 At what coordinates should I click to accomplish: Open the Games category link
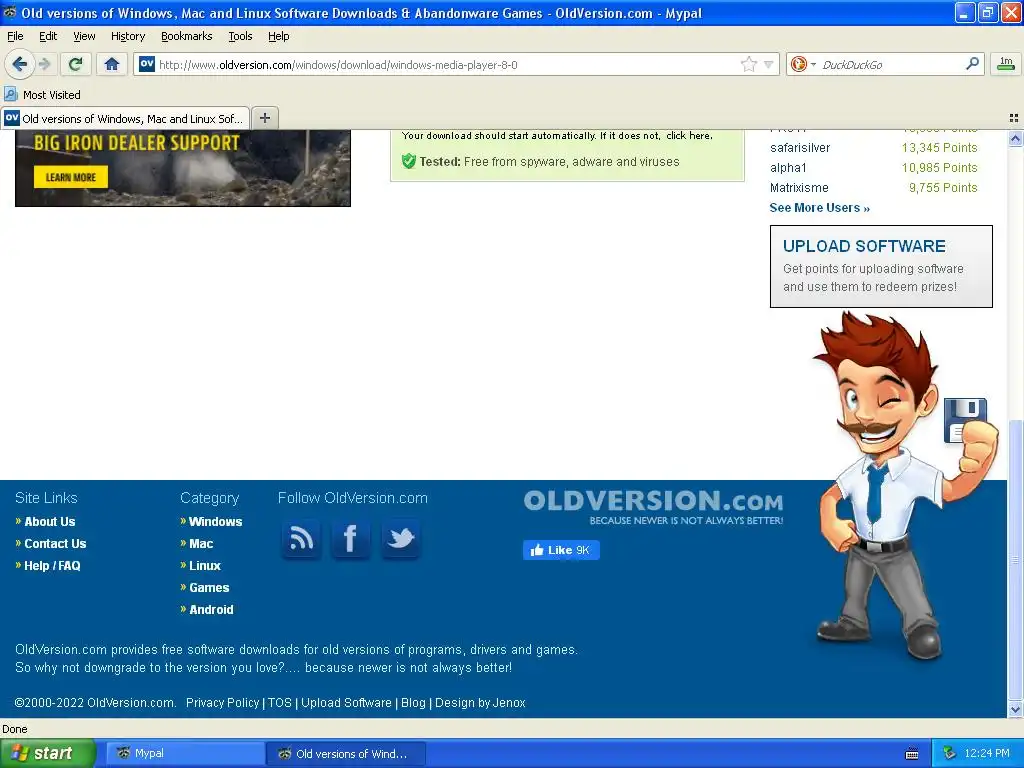[209, 588]
